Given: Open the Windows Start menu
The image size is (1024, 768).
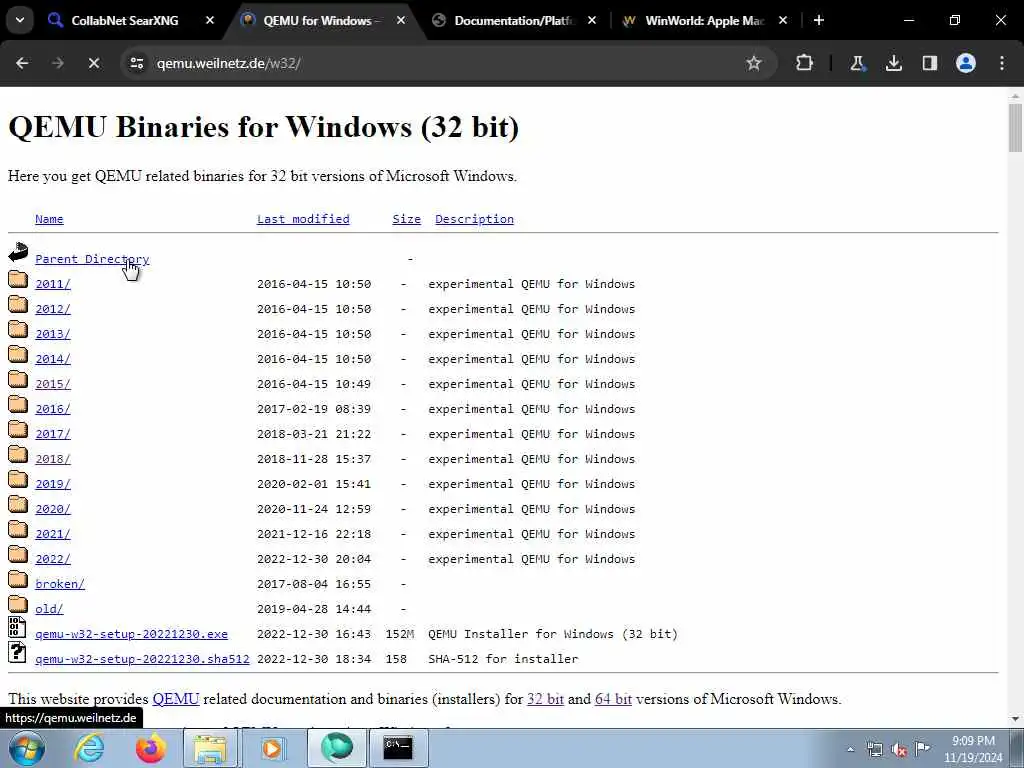Looking at the screenshot, I should (27, 748).
